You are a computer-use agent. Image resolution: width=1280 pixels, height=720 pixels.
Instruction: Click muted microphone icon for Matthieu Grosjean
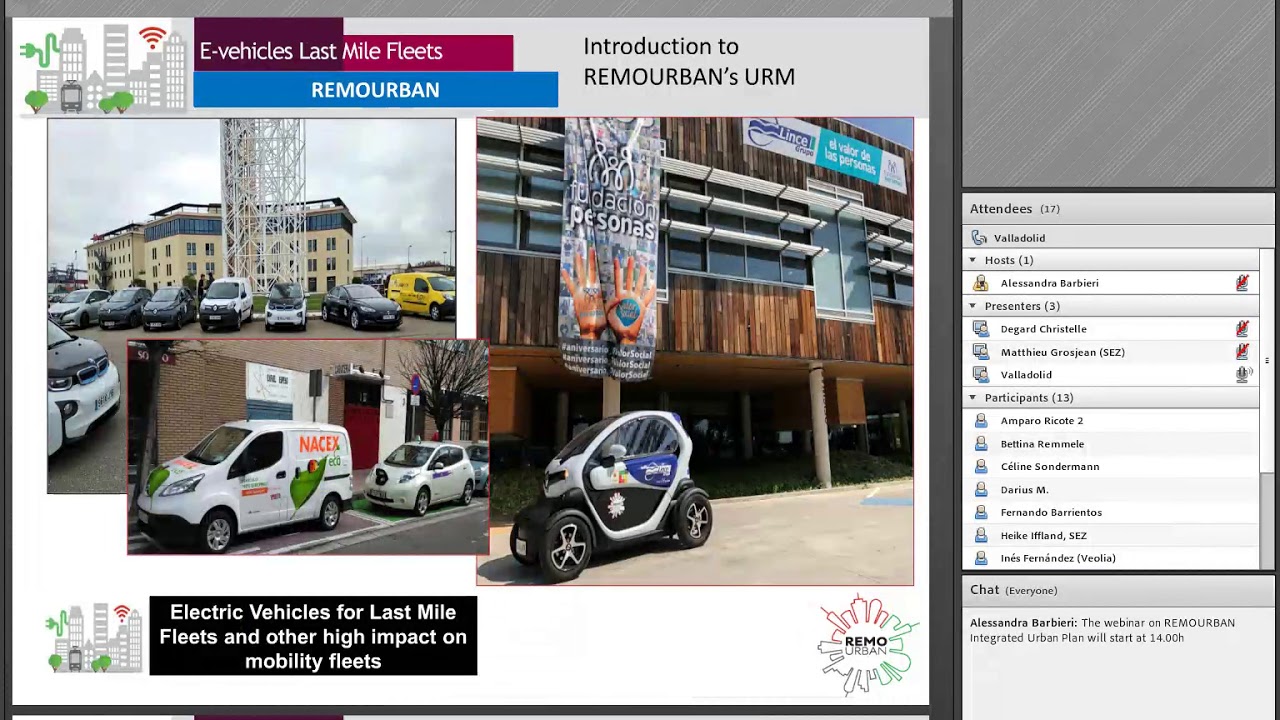(x=1242, y=352)
